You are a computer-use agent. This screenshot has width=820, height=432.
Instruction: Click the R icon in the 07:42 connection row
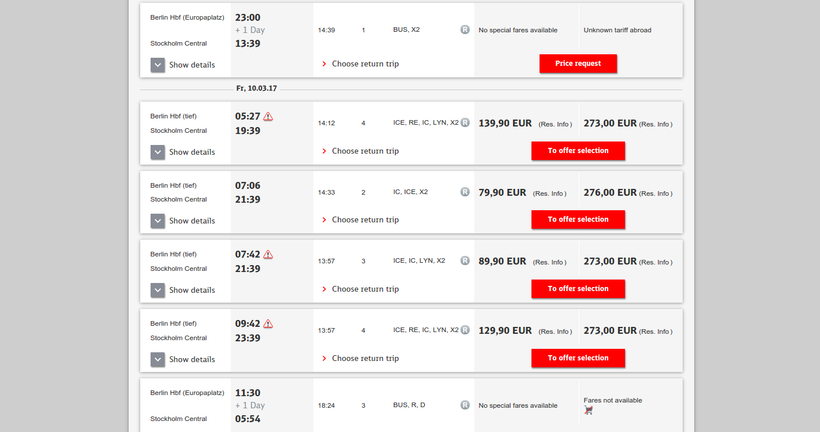coord(465,261)
